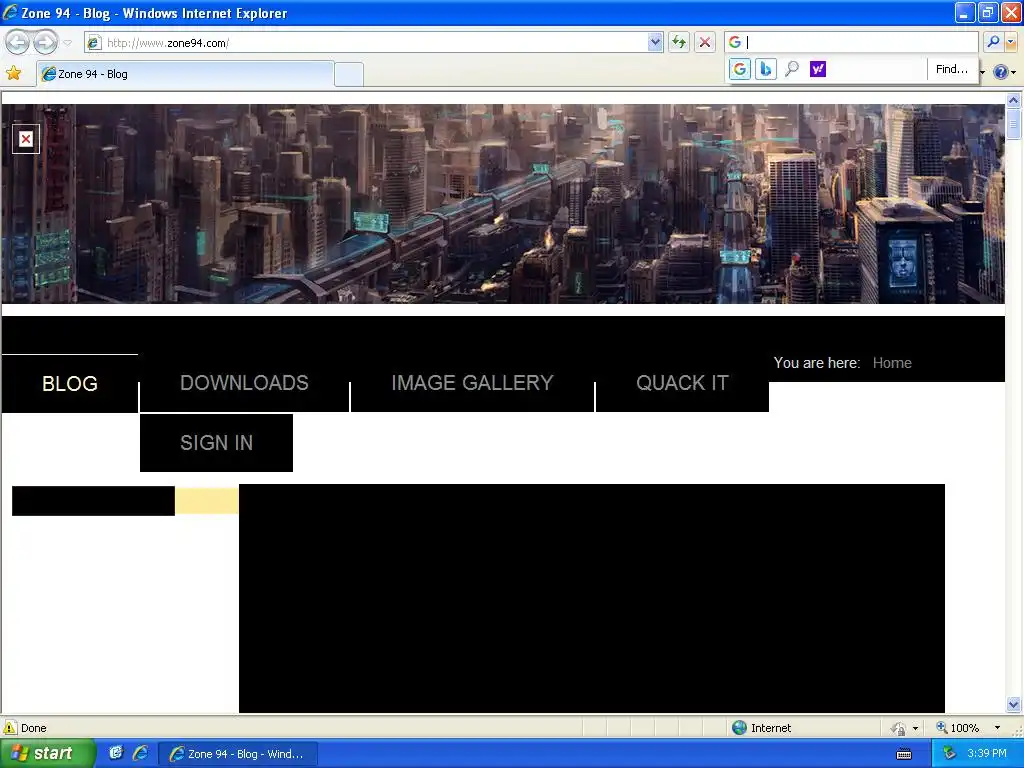Viewport: 1024px width, 768px height.
Task: Open the BLOG navigation item
Action: click(70, 383)
